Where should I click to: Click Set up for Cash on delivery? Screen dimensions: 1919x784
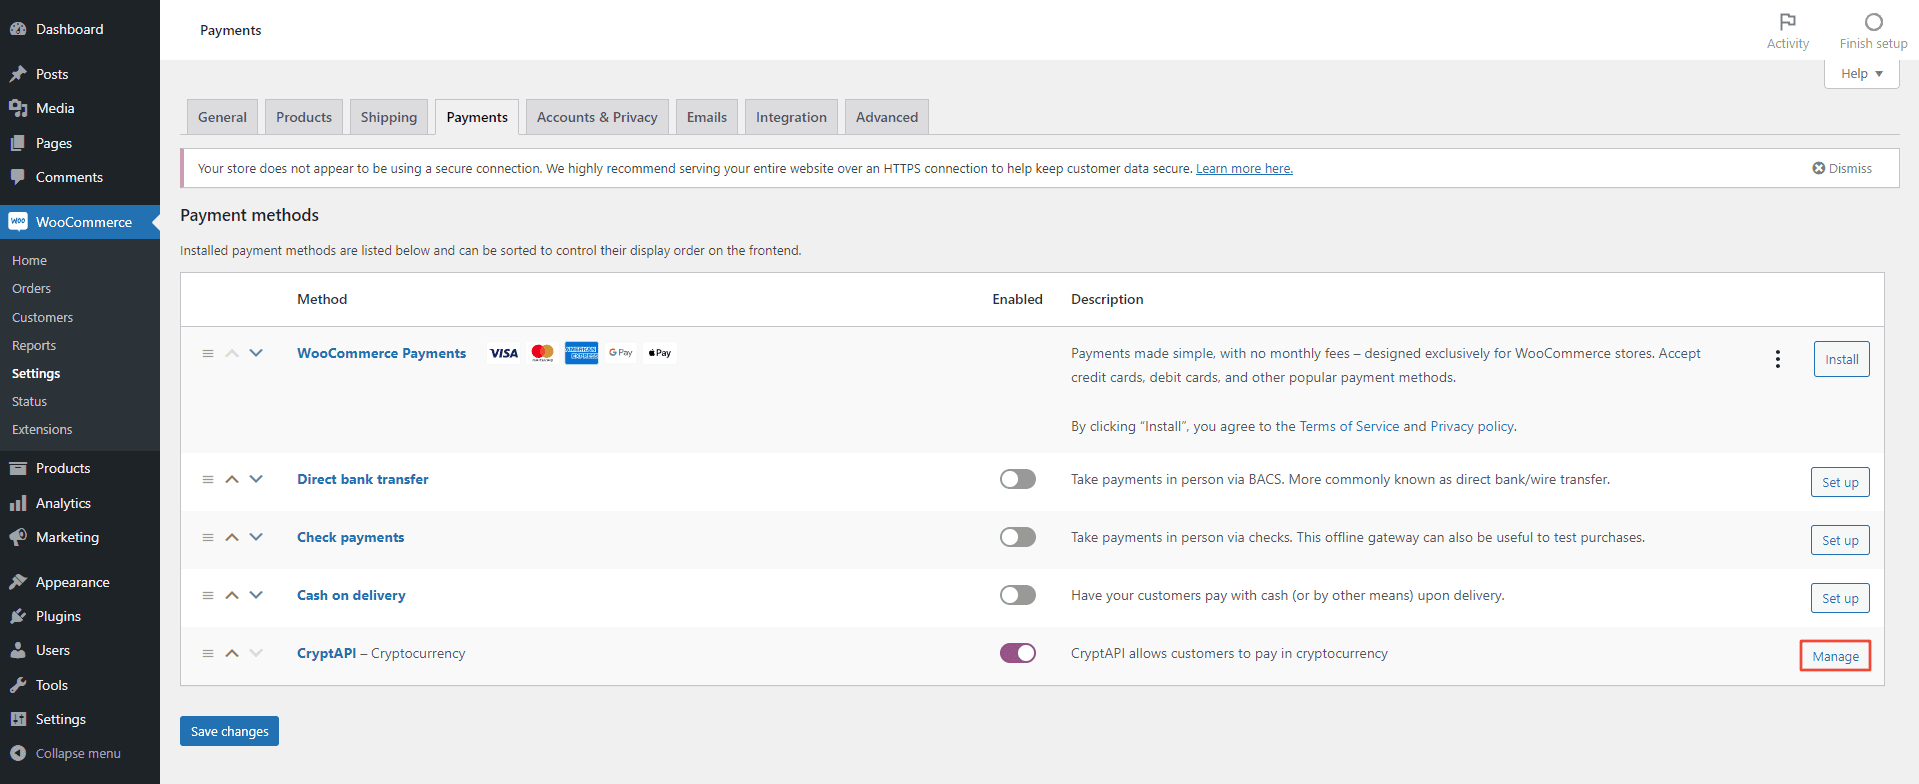click(x=1840, y=598)
